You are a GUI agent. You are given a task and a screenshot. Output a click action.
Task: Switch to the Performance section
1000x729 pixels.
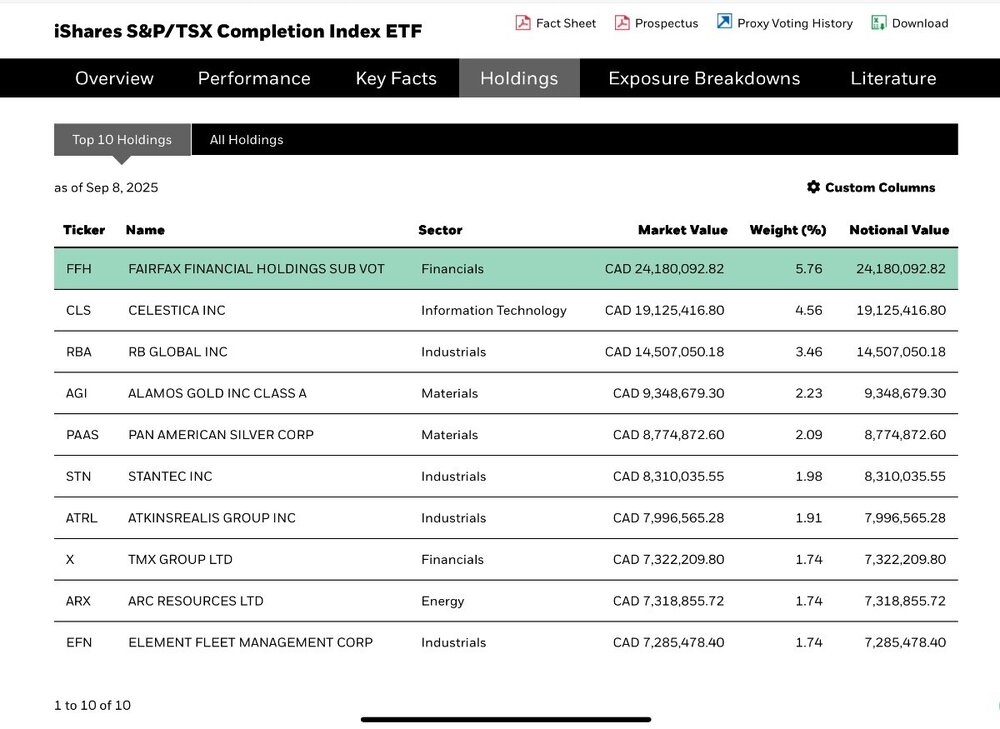[x=254, y=78]
